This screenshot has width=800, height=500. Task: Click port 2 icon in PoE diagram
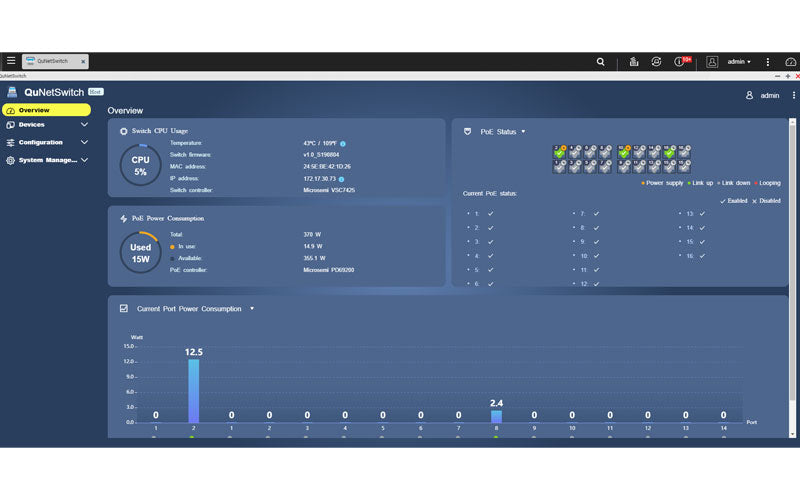pos(560,153)
